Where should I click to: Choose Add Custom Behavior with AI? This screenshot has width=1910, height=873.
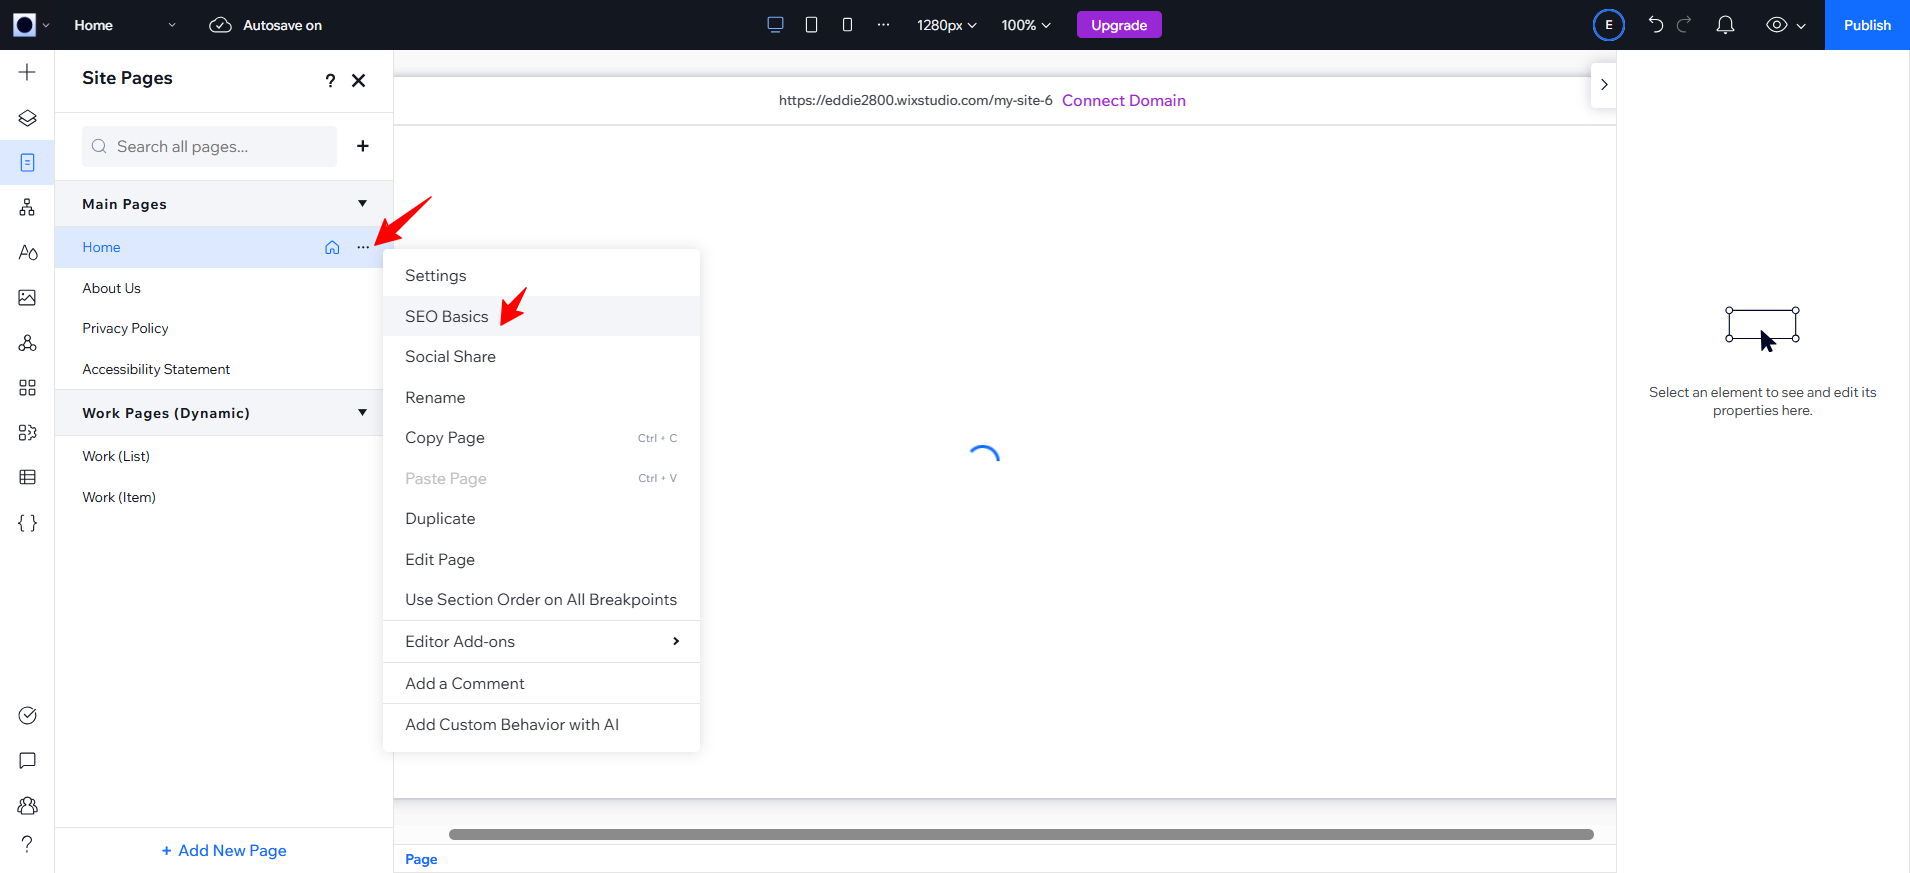click(x=541, y=724)
